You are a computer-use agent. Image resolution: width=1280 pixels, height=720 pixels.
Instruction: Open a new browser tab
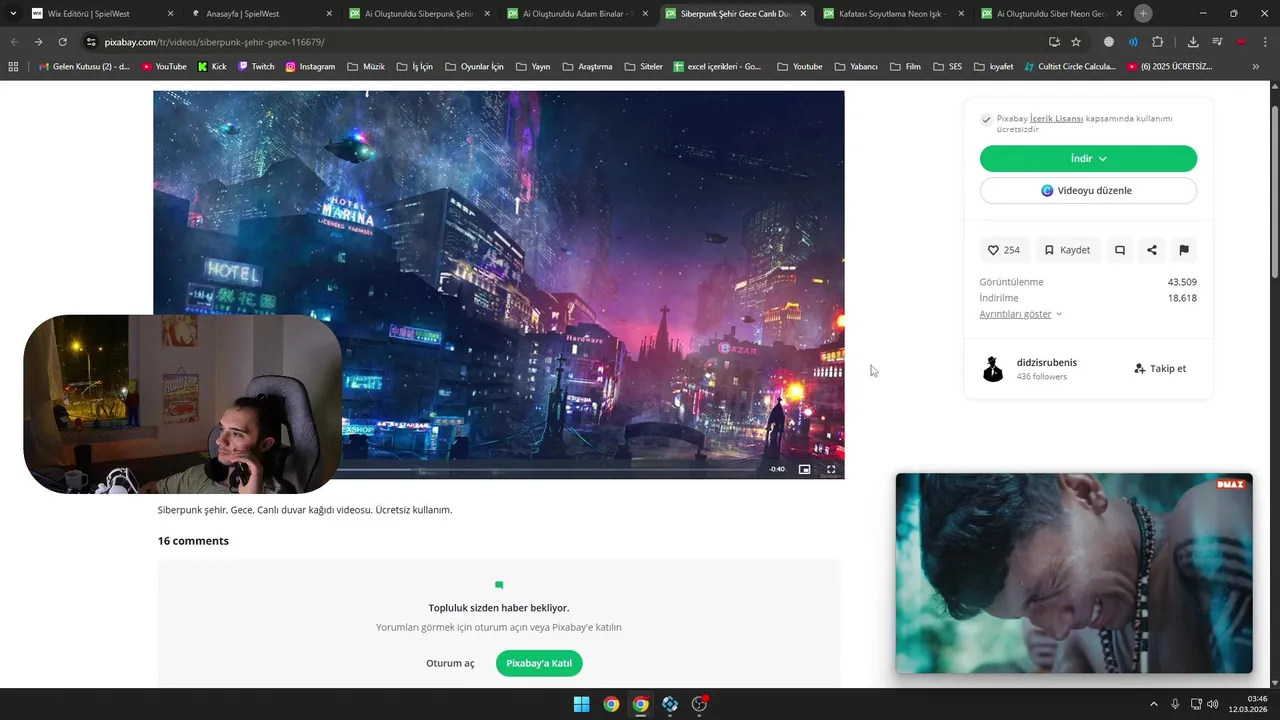1143,14
